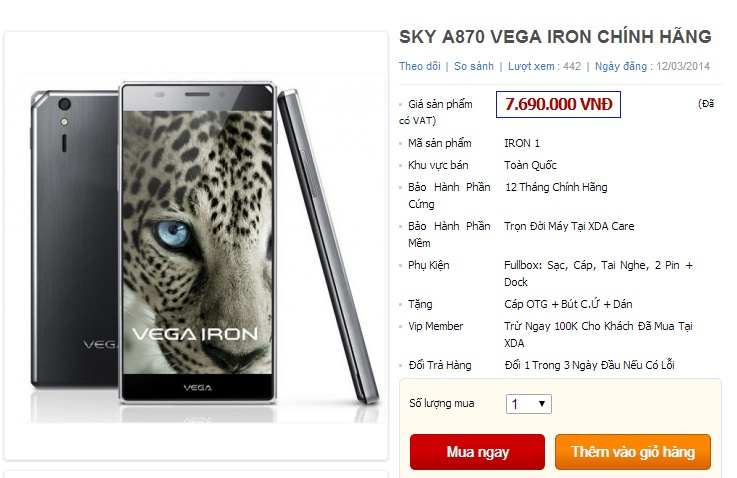Click the SKY A870 VEGA IRON title

coord(555,37)
